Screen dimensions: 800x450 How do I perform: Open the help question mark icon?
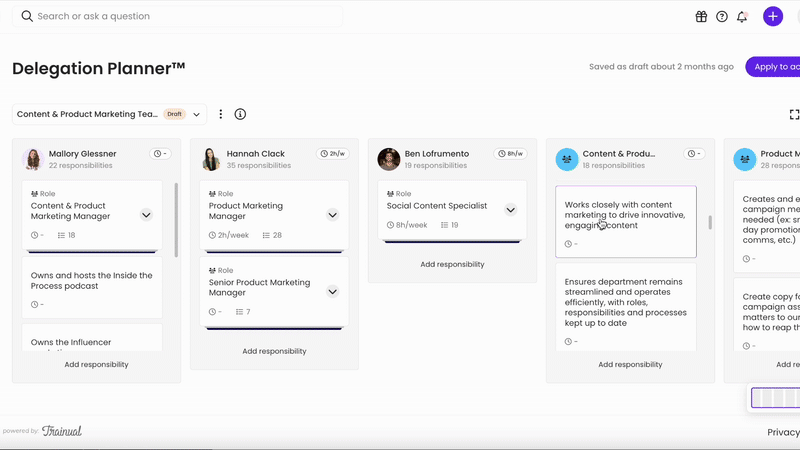721,16
